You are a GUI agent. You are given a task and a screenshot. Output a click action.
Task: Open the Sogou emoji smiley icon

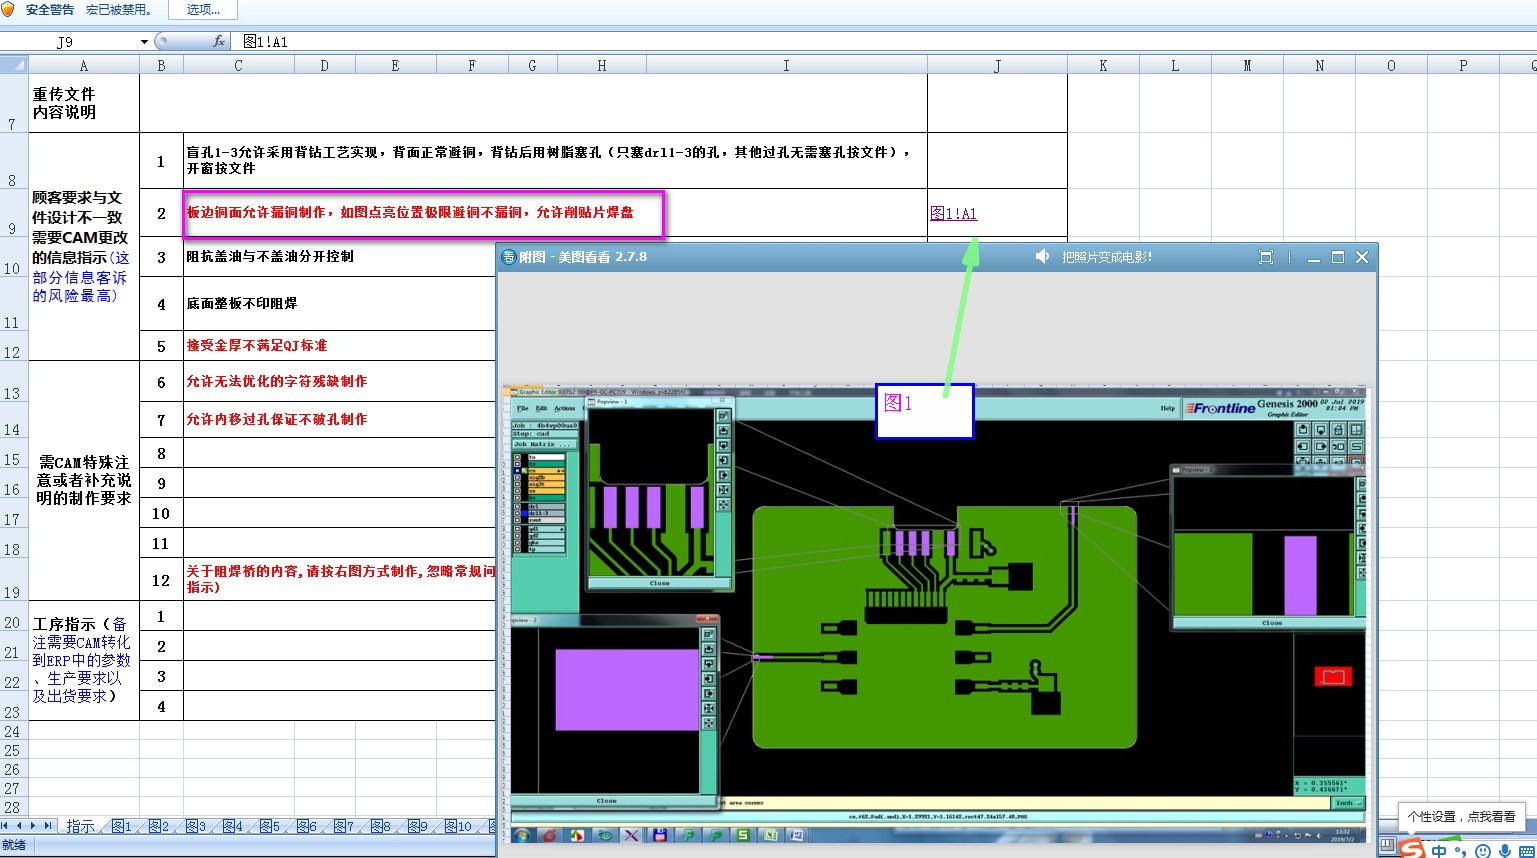pos(1483,852)
